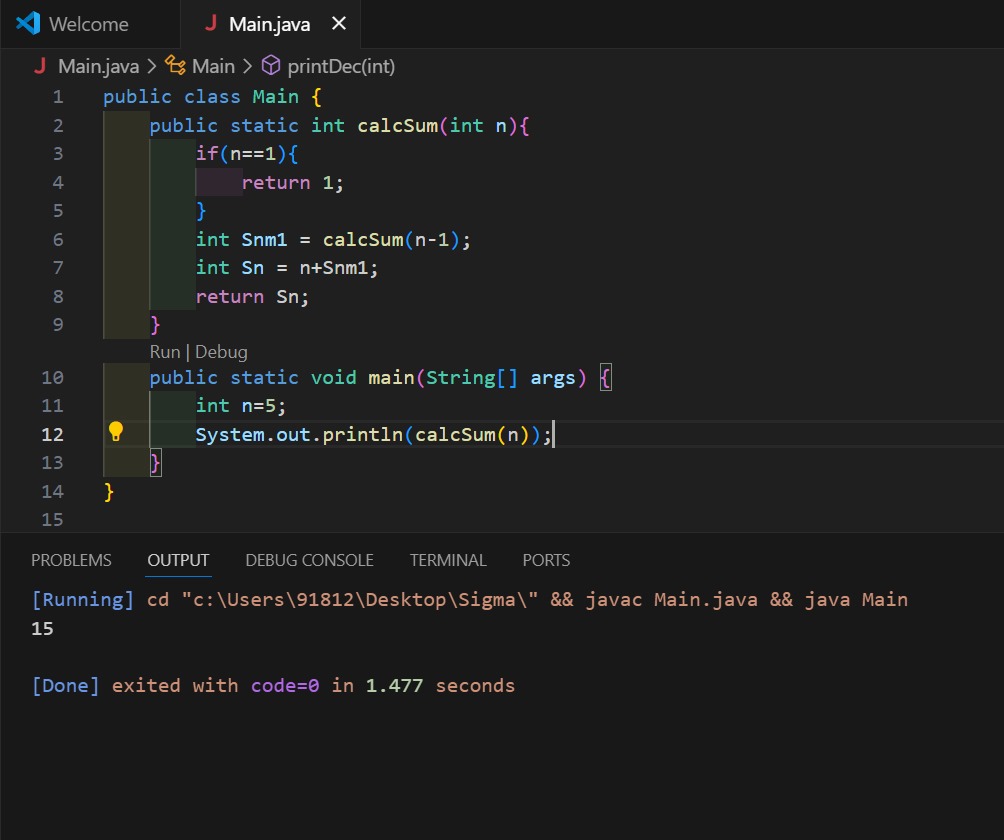Open printDec(int) method breadcrumb
This screenshot has width=1004, height=840.
click(x=341, y=66)
